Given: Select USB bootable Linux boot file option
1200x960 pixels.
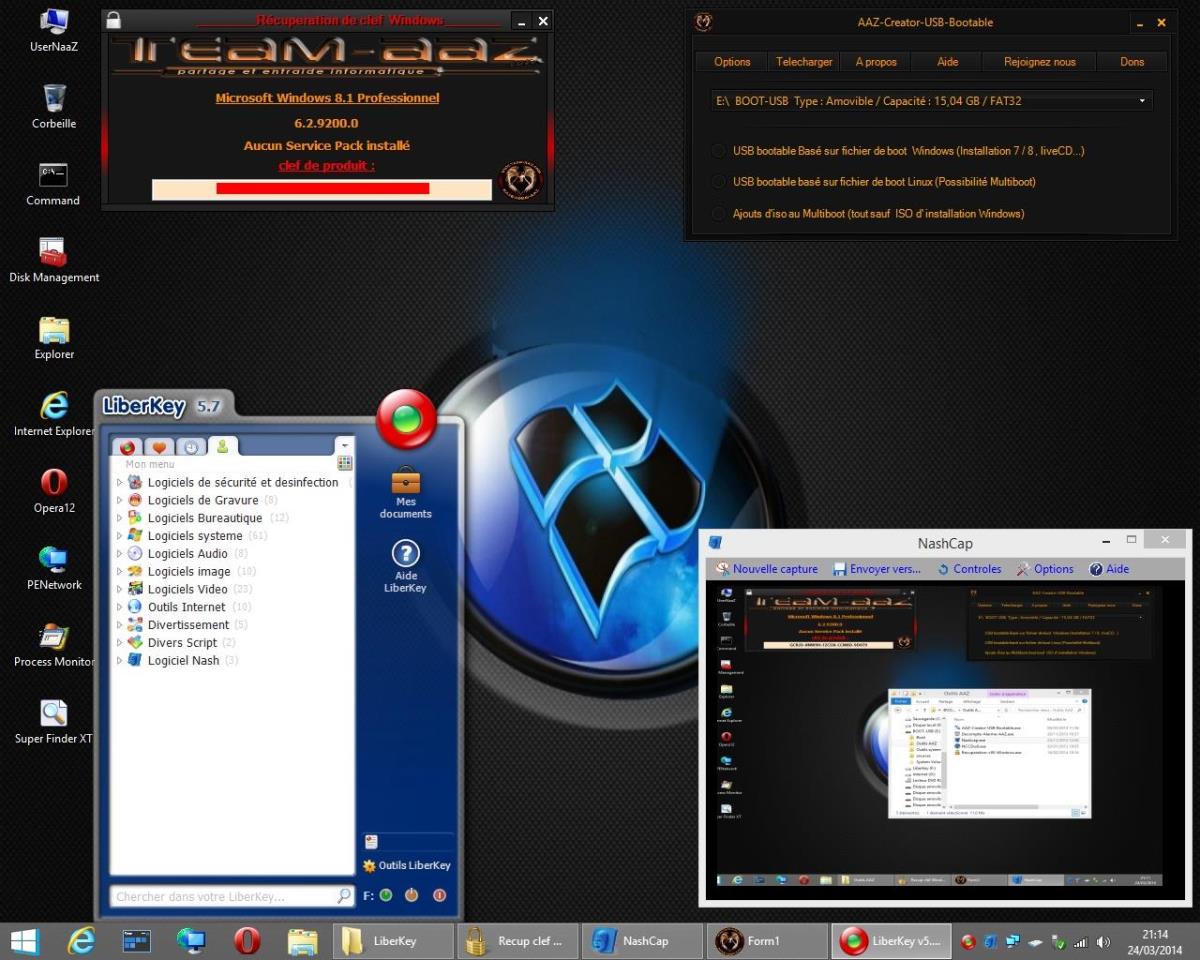Looking at the screenshot, I should (x=718, y=182).
